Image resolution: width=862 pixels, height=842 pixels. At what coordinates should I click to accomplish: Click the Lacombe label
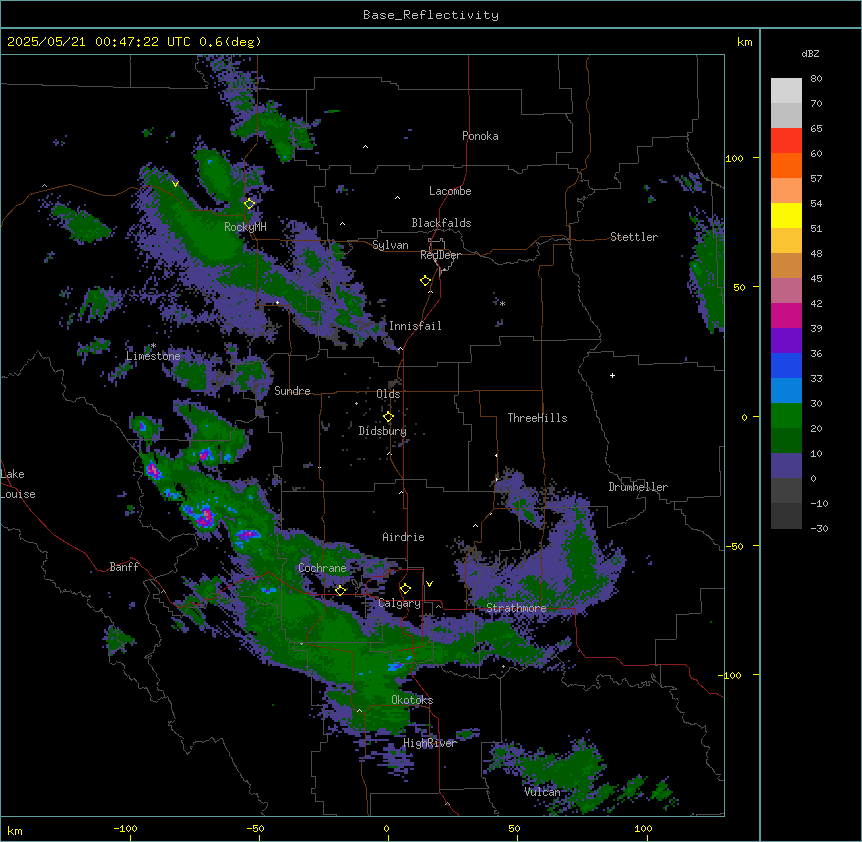[450, 191]
